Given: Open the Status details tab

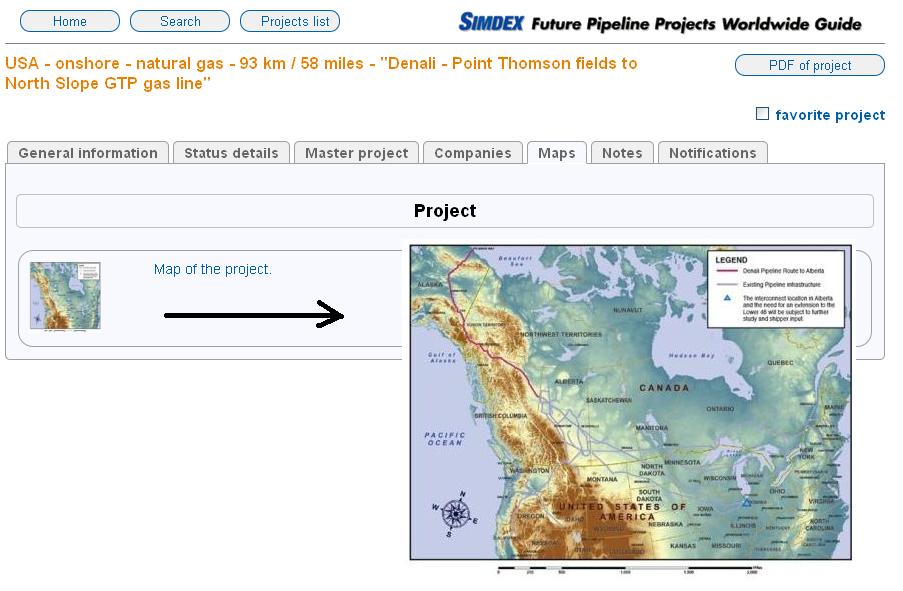Looking at the screenshot, I should click(x=231, y=153).
